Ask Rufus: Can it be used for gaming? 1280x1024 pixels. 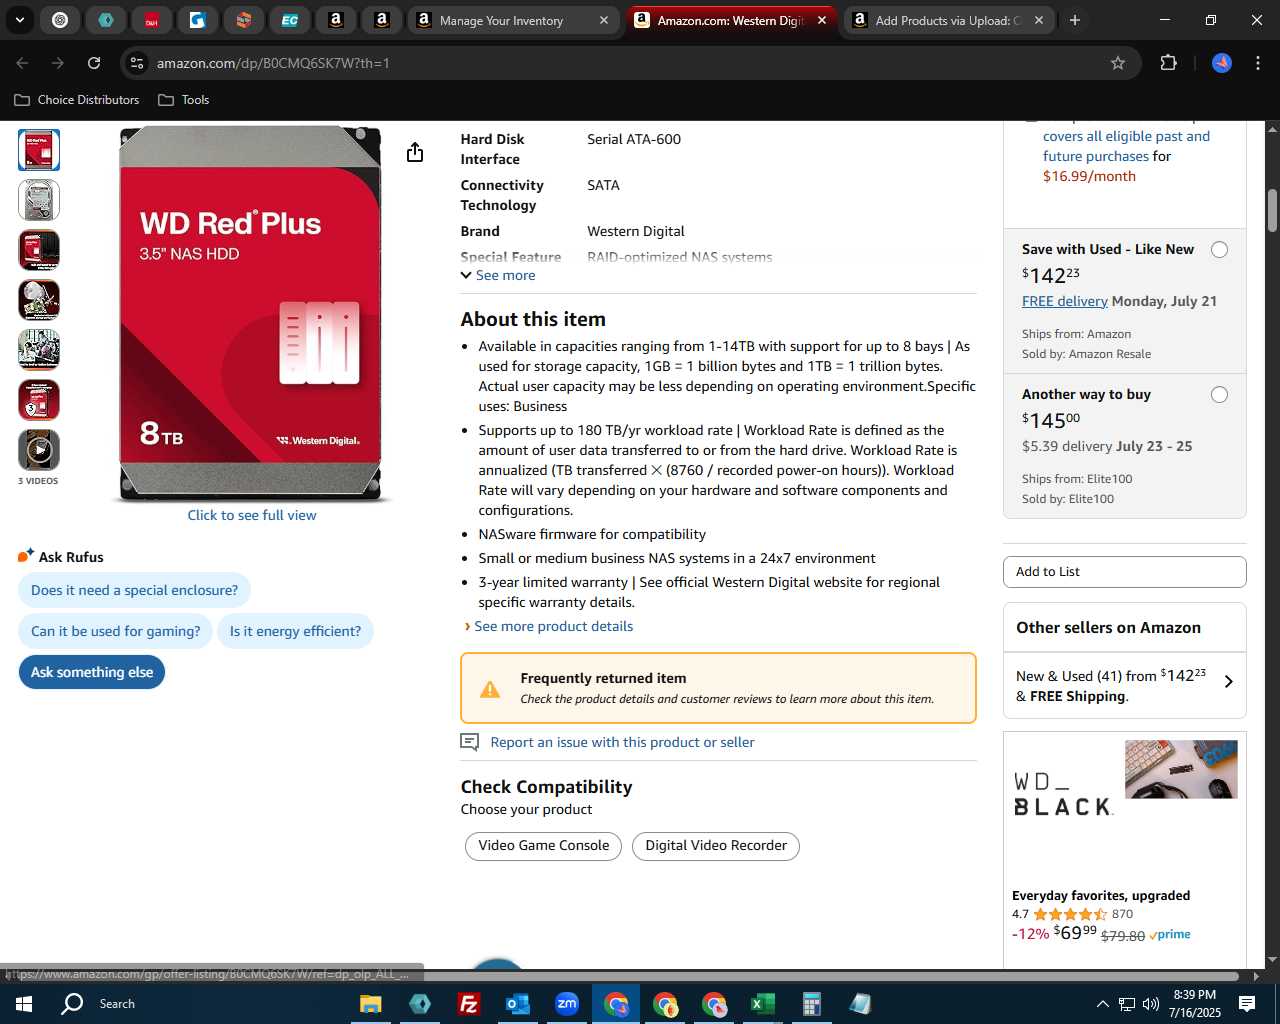coord(115,631)
